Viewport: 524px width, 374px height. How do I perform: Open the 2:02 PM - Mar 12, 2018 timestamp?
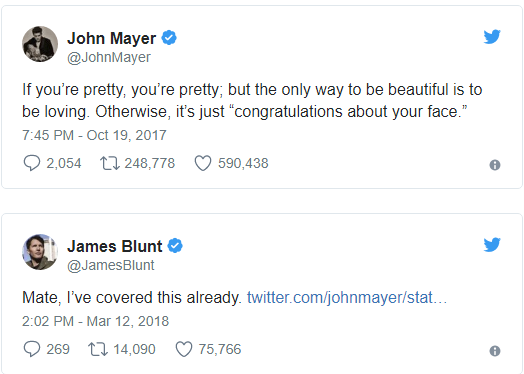click(x=96, y=321)
